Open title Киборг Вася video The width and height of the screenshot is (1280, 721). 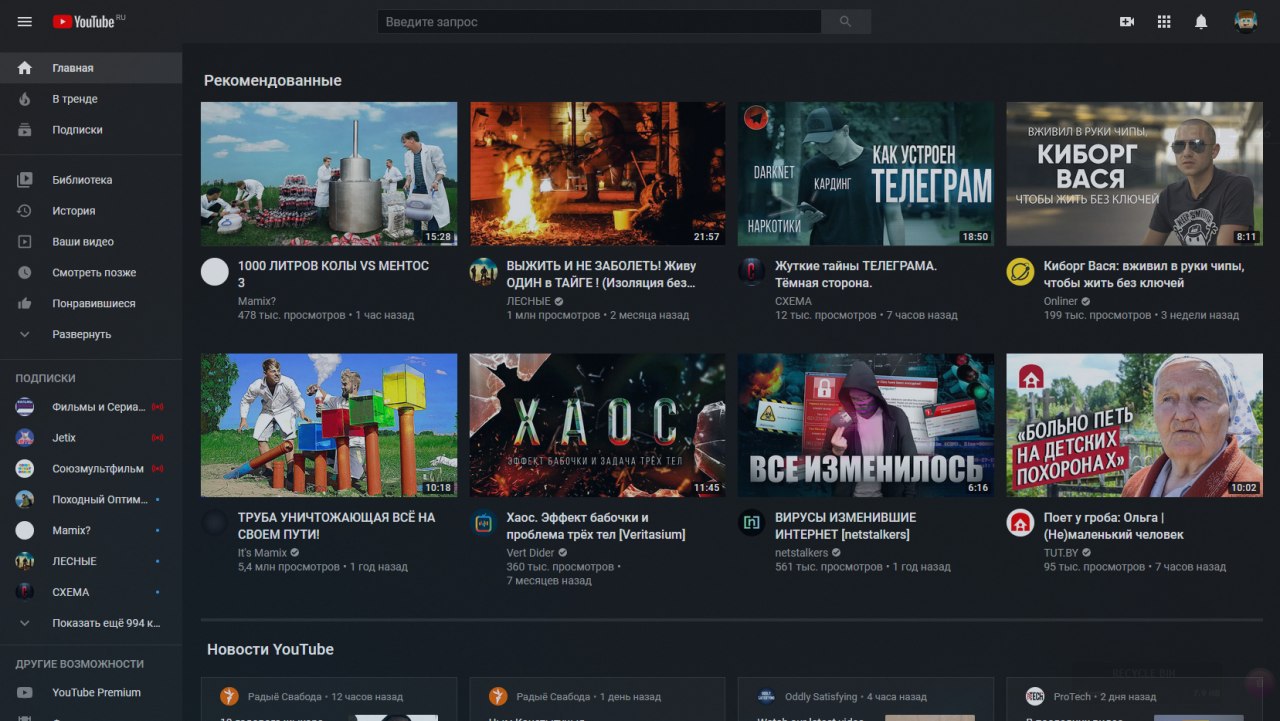[1144, 275]
